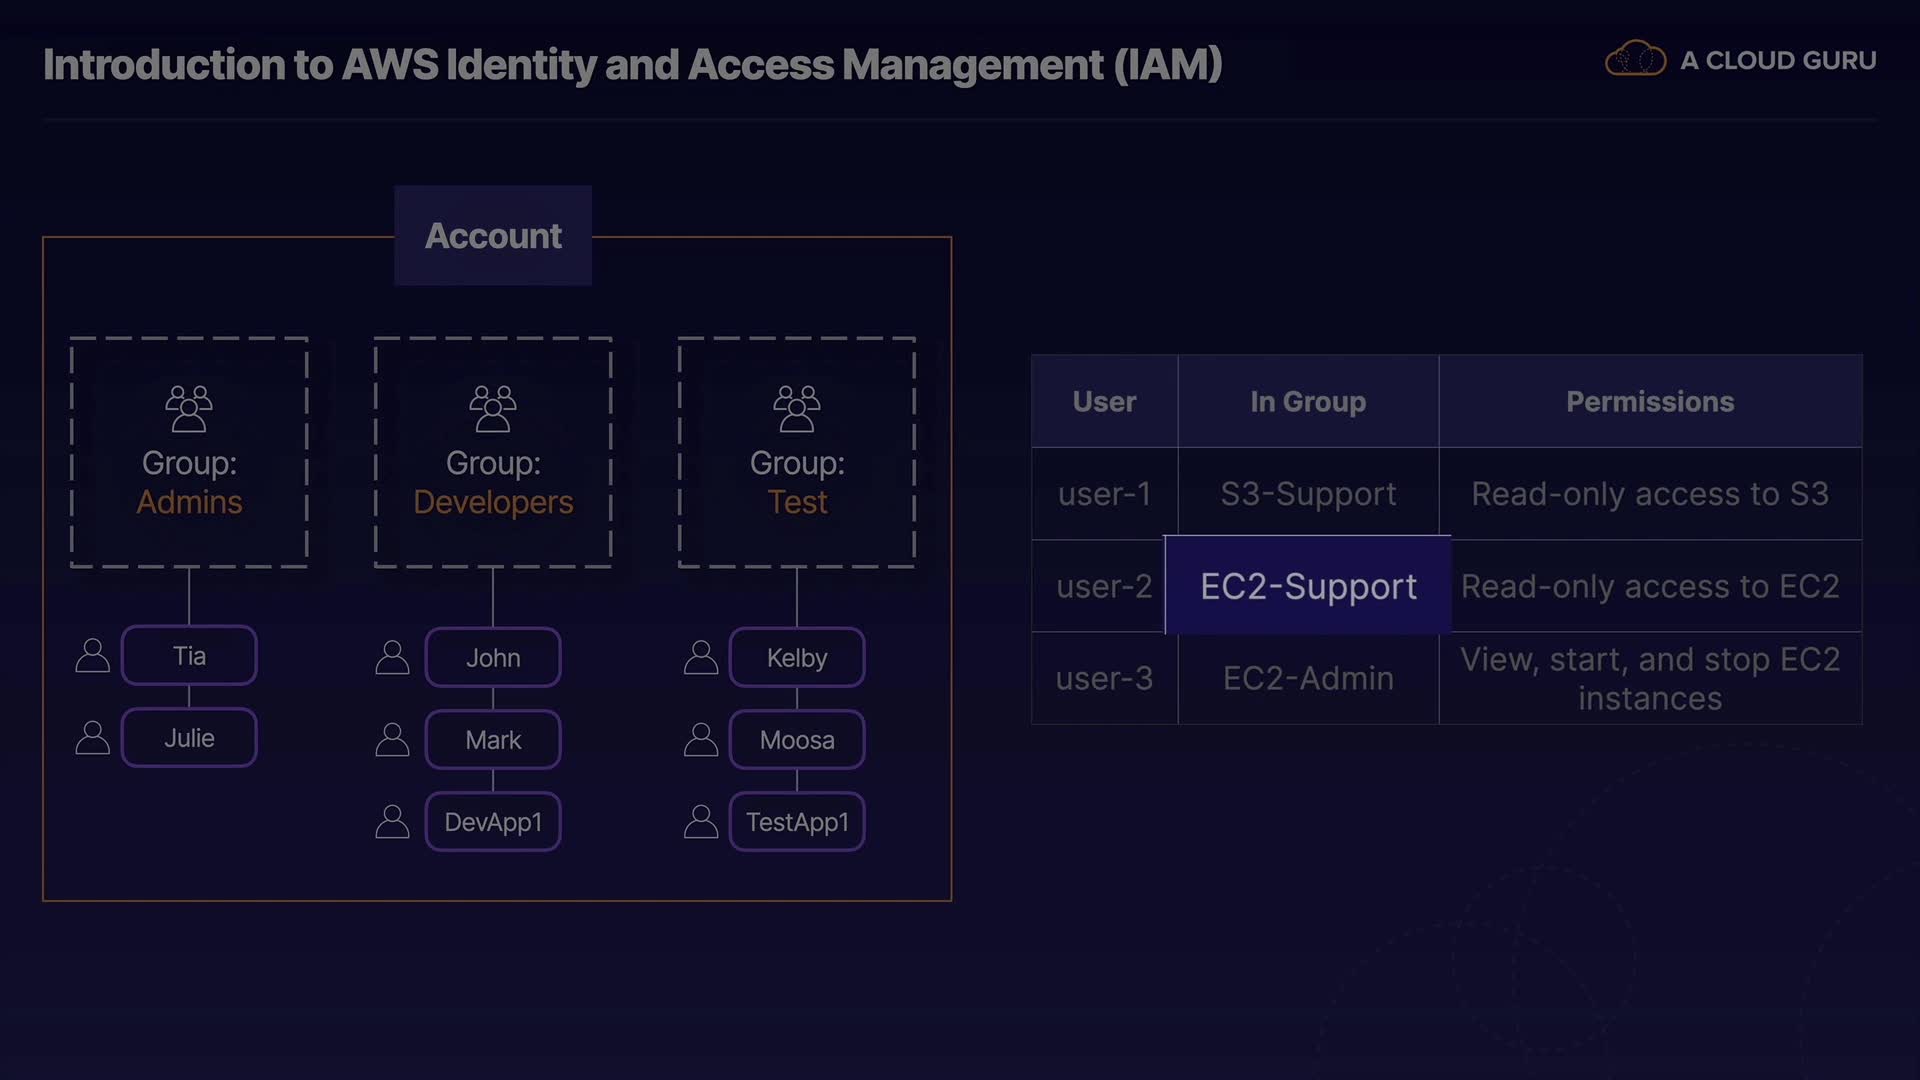Click the slide title about IAM
Image resolution: width=1920 pixels, height=1080 pixels.
coord(632,65)
